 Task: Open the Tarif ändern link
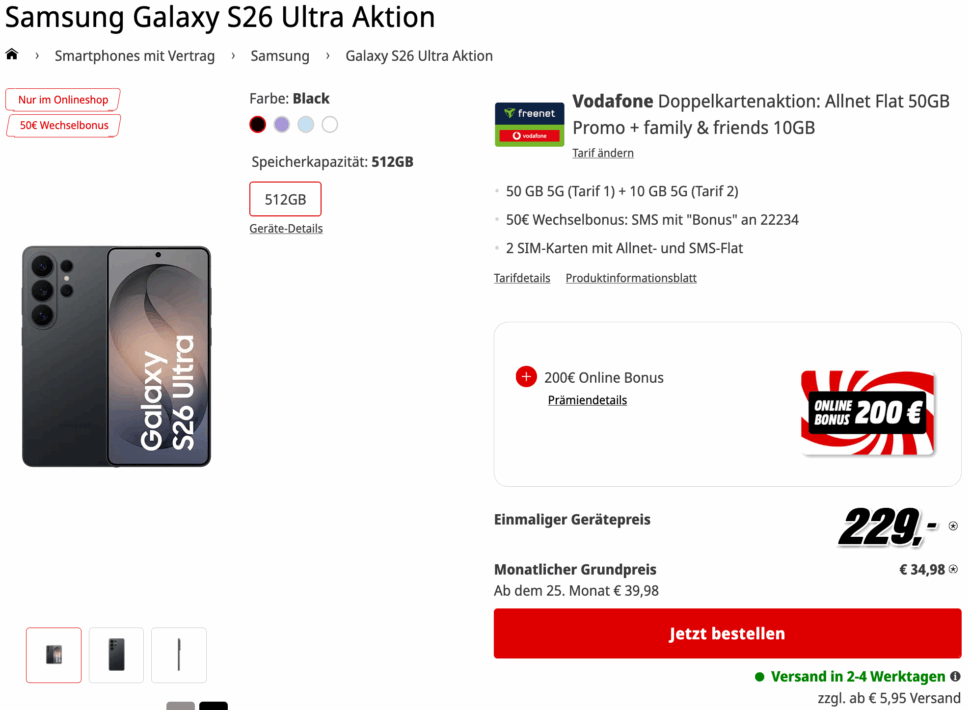click(602, 152)
